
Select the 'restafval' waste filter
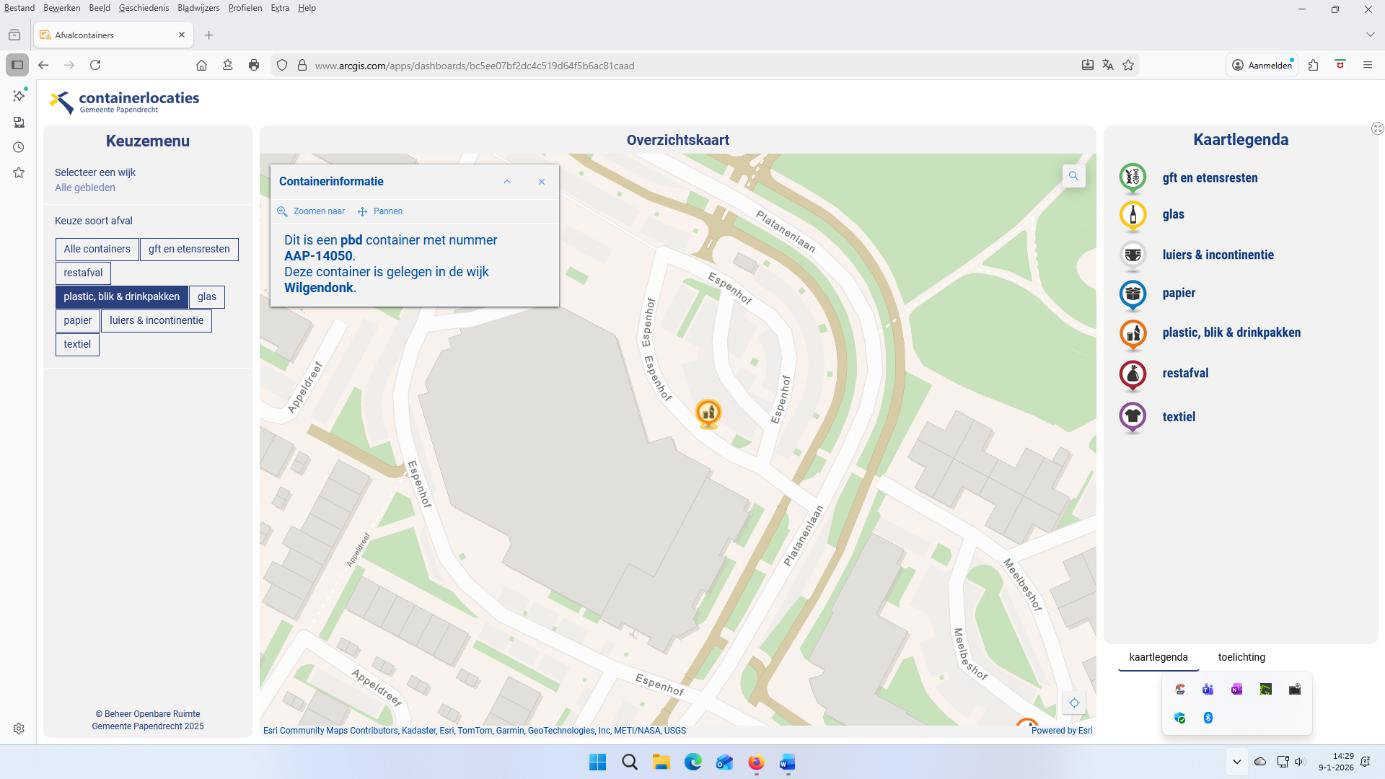[83, 273]
